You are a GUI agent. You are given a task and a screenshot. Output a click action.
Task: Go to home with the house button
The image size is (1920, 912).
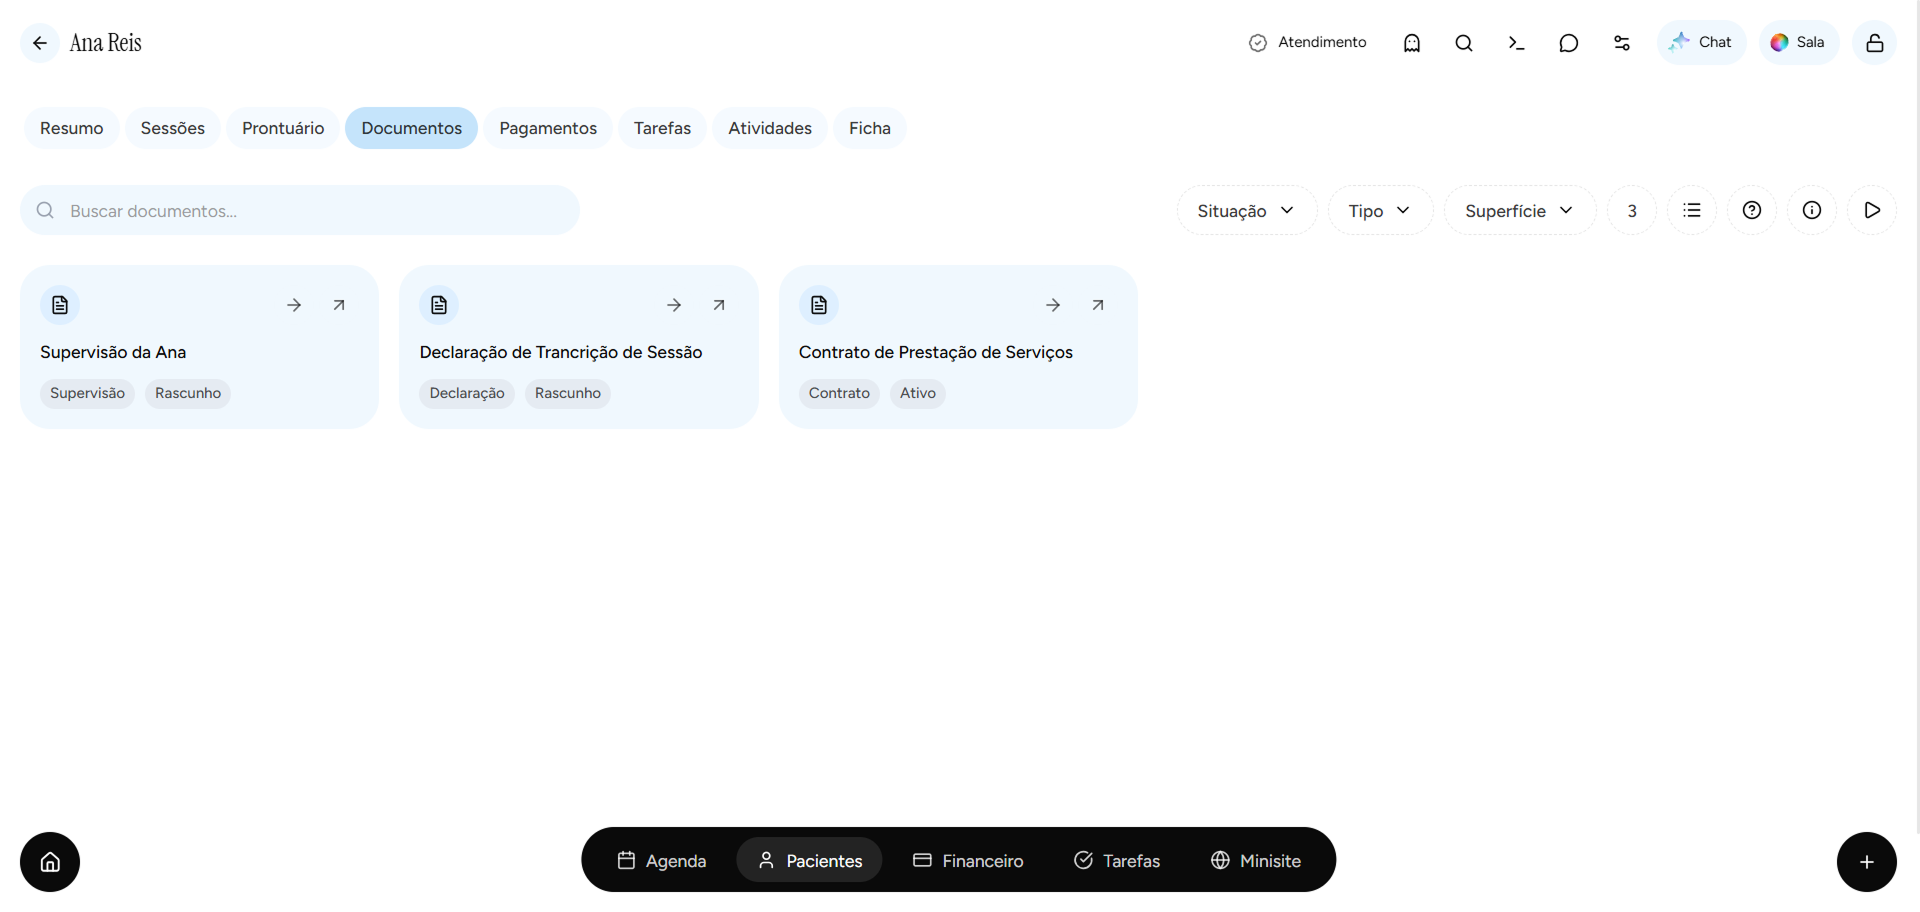(50, 862)
